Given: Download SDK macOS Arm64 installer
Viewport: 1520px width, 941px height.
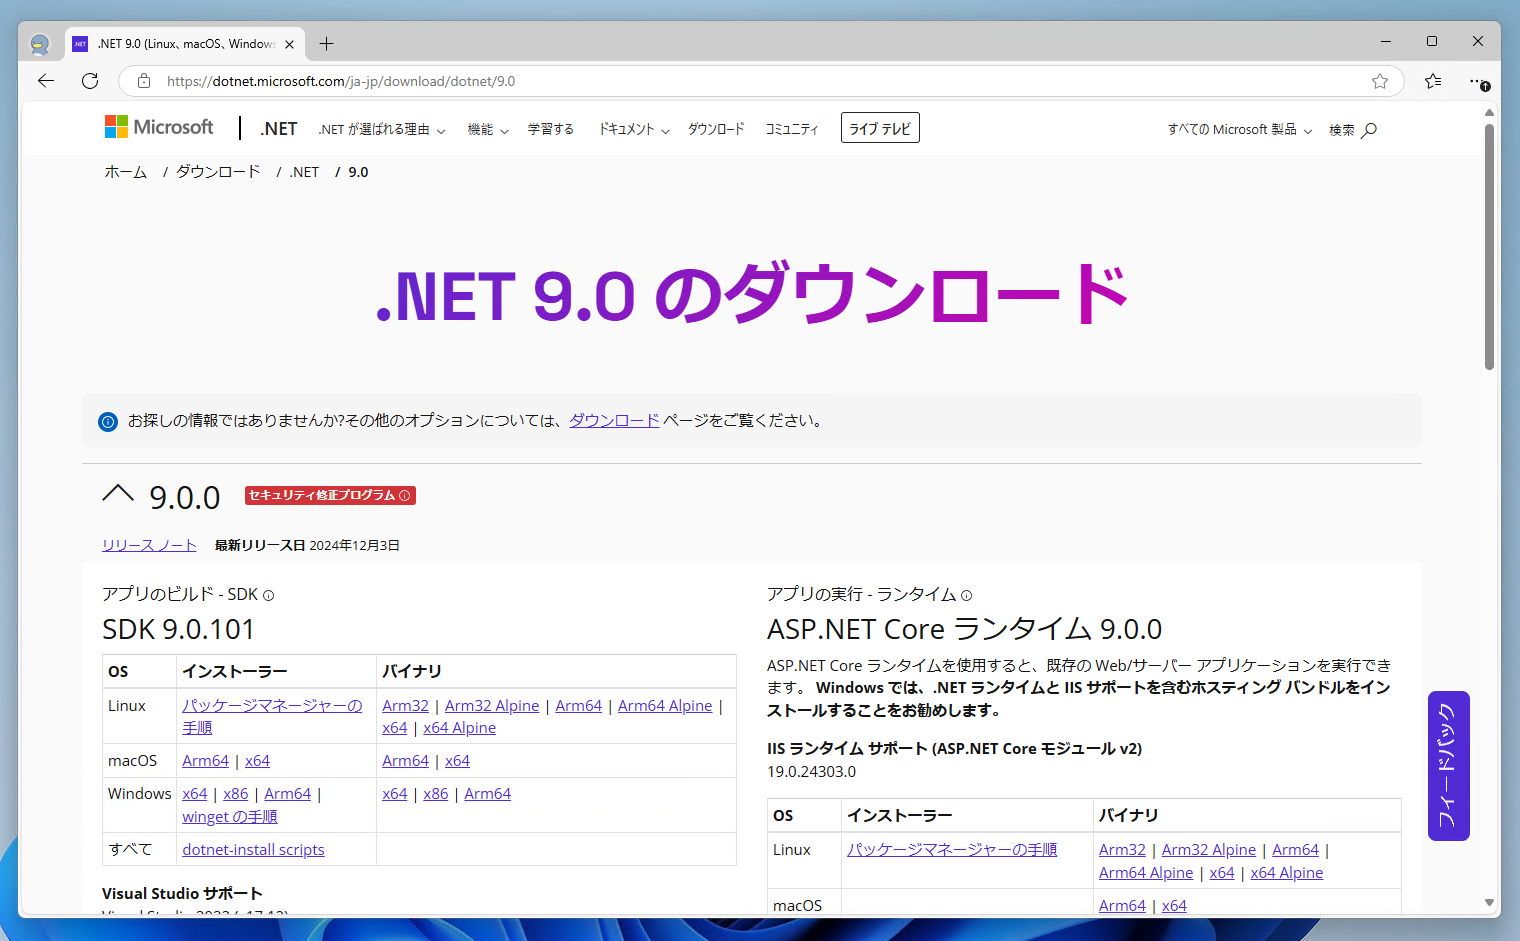Looking at the screenshot, I should point(205,761).
